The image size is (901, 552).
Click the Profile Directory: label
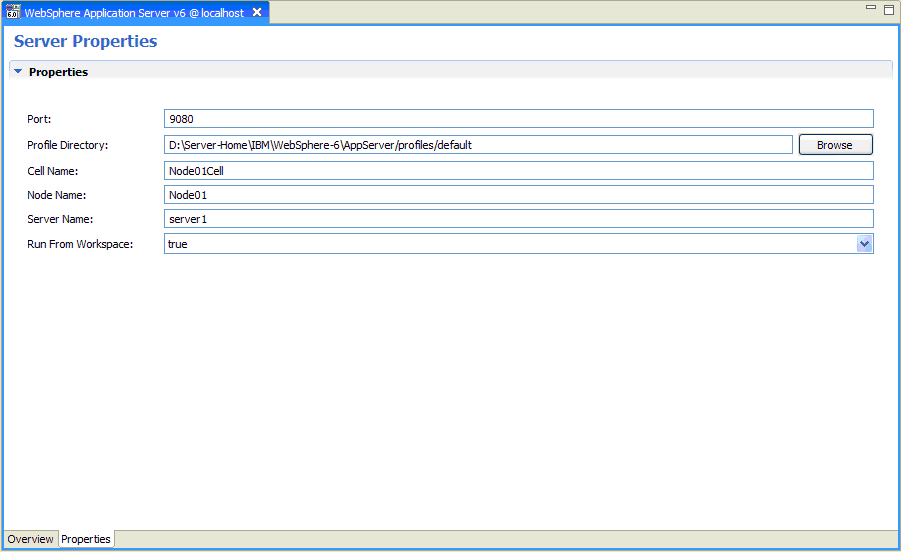(67, 145)
